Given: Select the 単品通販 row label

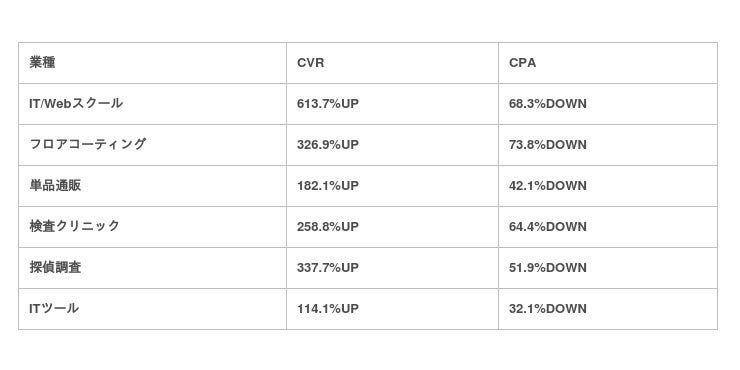Looking at the screenshot, I should click(55, 185).
